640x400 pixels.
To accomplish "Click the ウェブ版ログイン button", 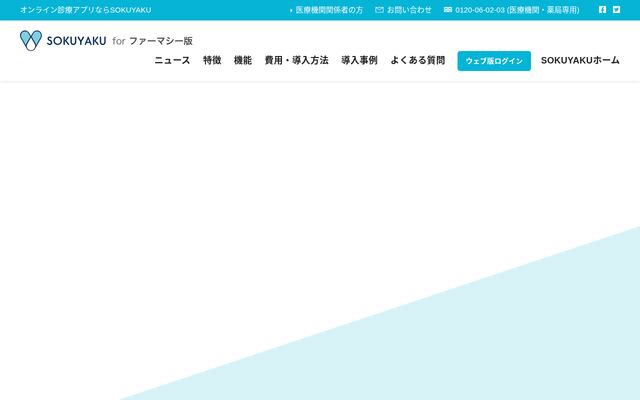I will (494, 61).
